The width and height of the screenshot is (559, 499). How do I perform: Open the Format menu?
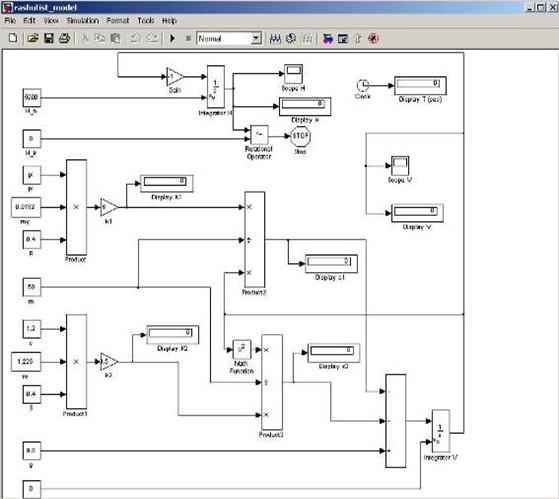(118, 21)
